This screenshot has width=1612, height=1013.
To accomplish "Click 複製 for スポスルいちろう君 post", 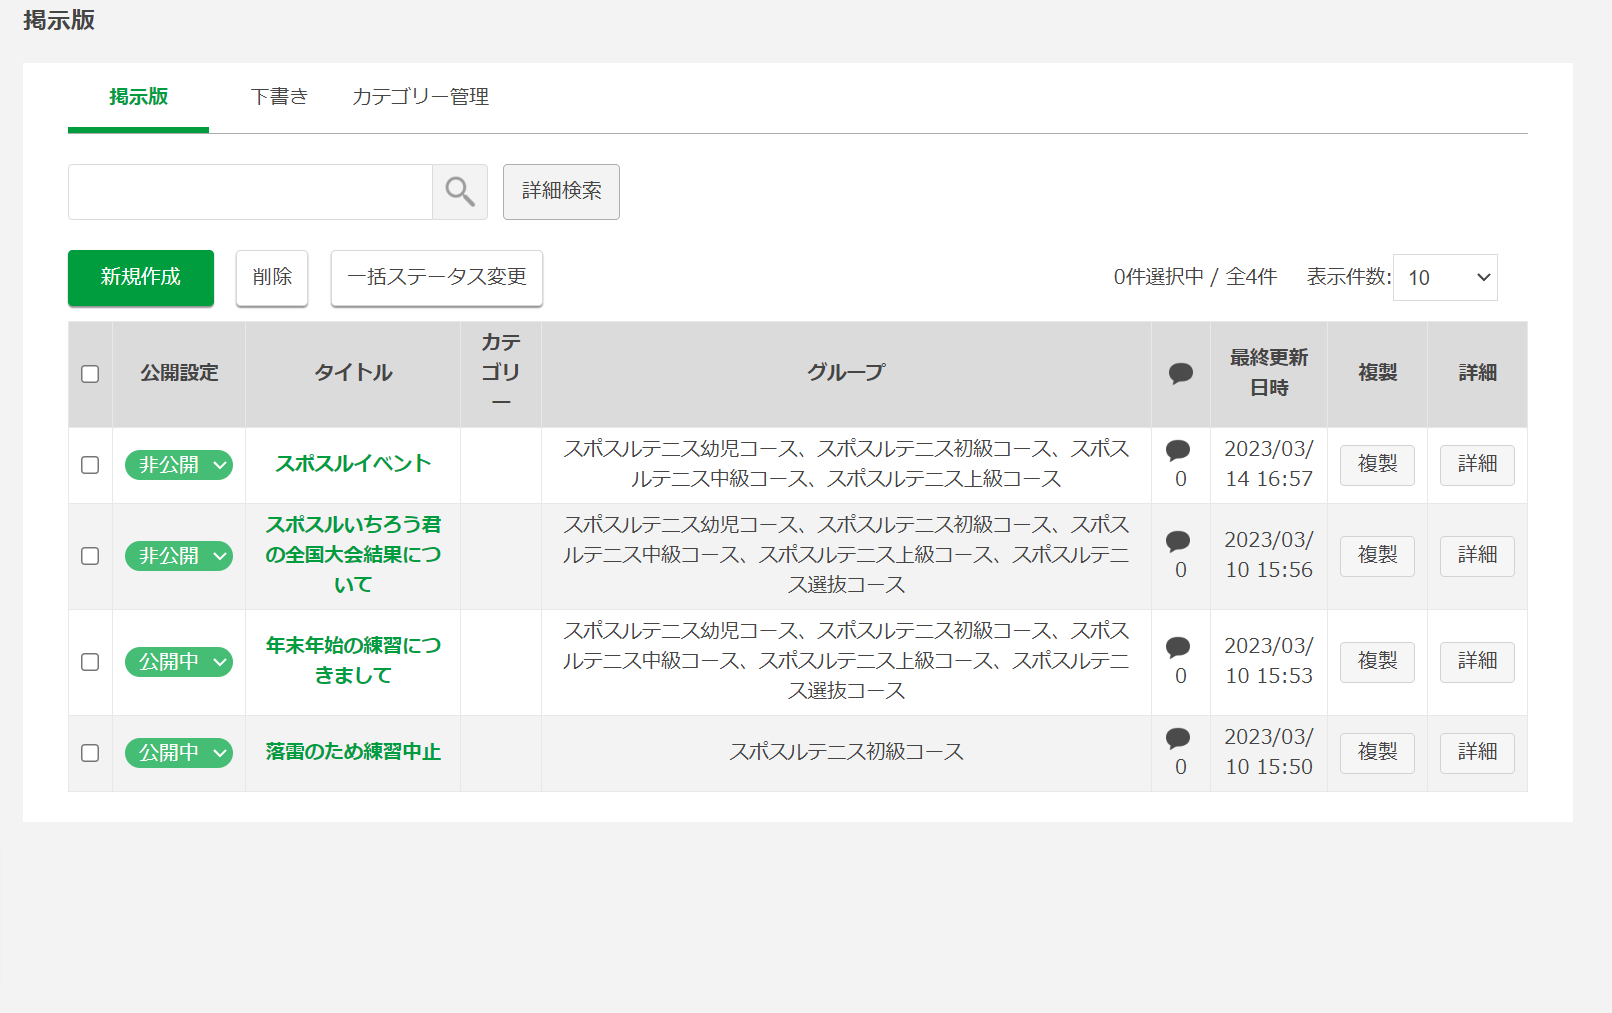I will pos(1377,556).
